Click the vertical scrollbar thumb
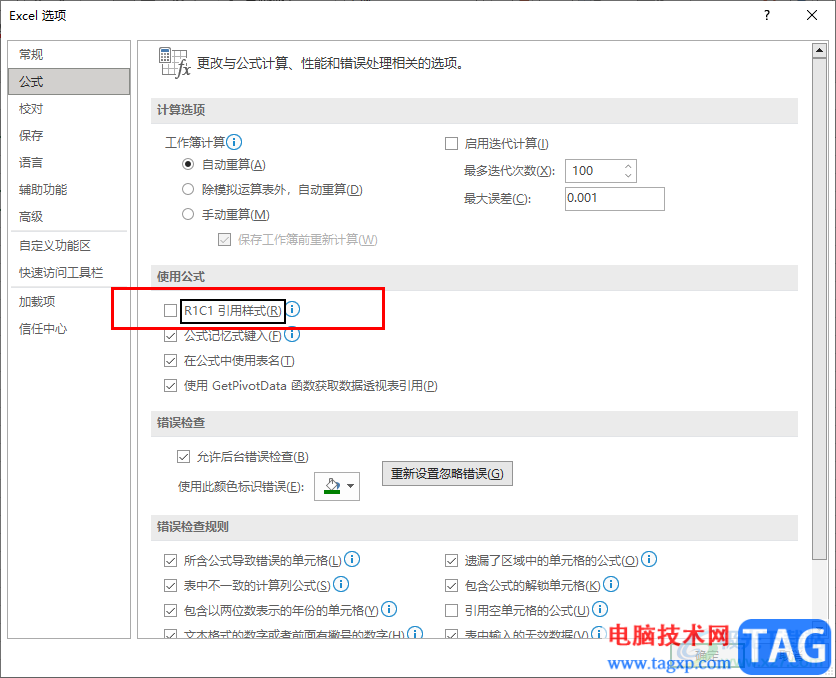 pos(819,309)
